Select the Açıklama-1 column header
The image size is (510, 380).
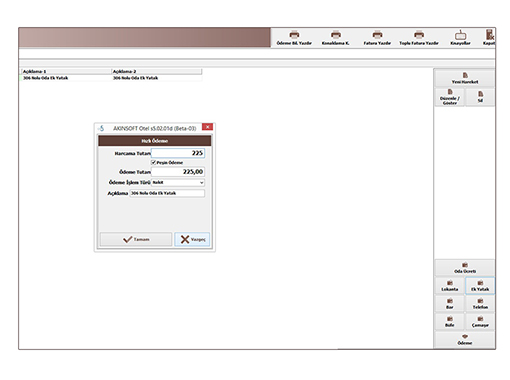66,71
